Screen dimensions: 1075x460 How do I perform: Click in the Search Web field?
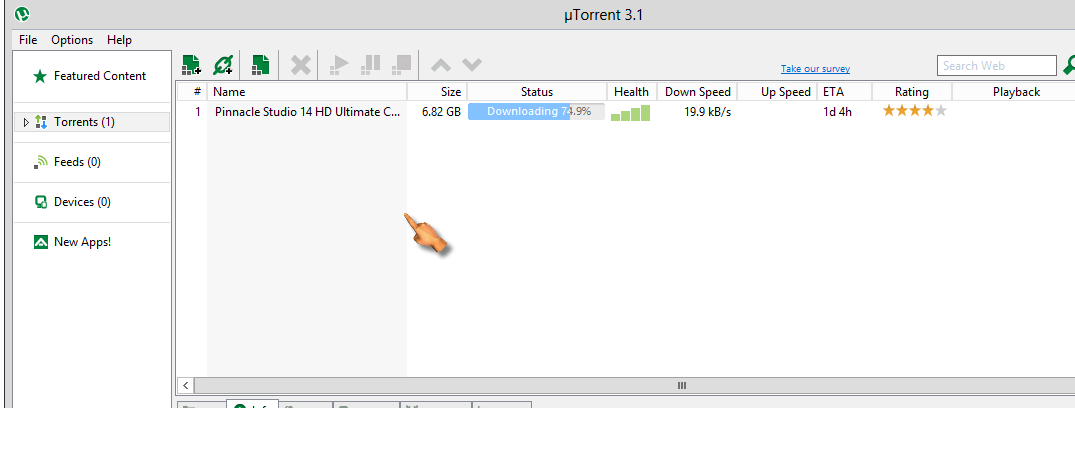(997, 66)
